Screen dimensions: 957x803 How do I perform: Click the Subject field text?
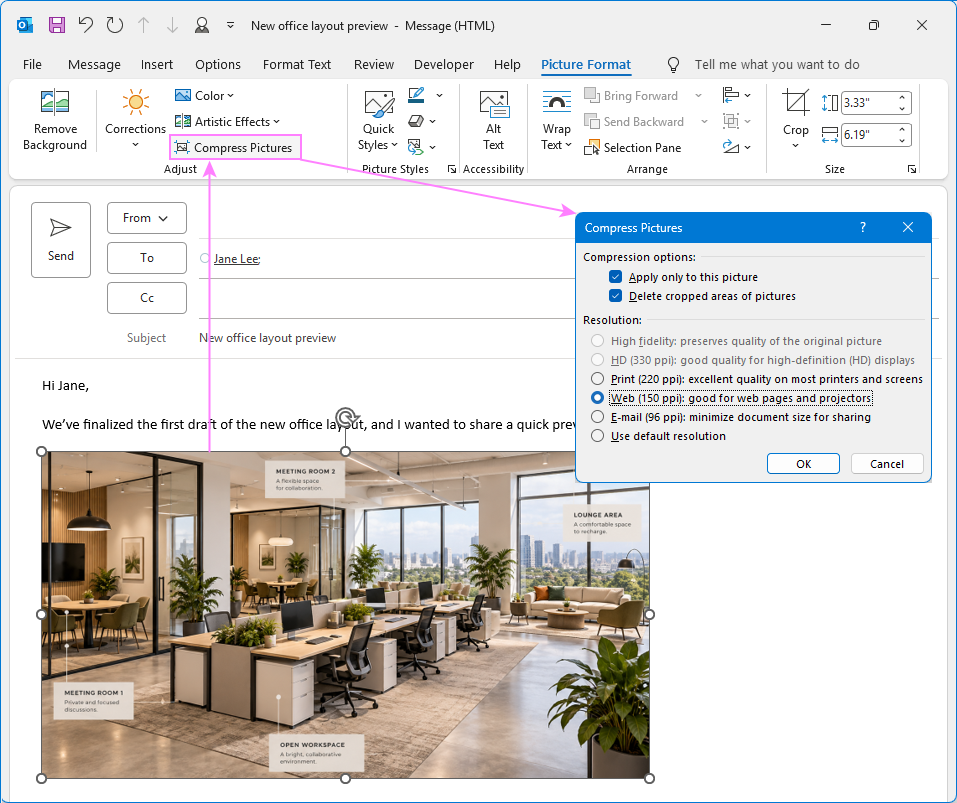[x=267, y=338]
